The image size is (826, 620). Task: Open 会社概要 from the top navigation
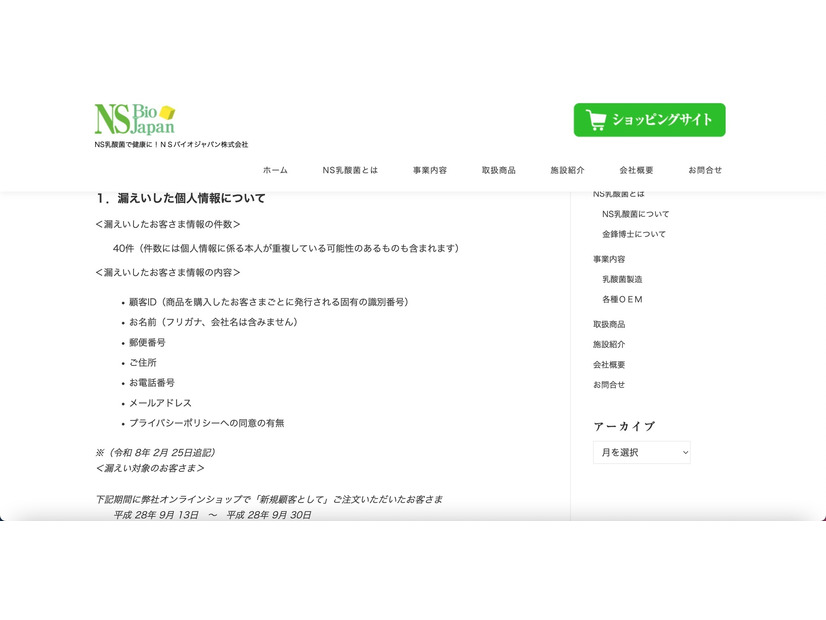tap(636, 170)
